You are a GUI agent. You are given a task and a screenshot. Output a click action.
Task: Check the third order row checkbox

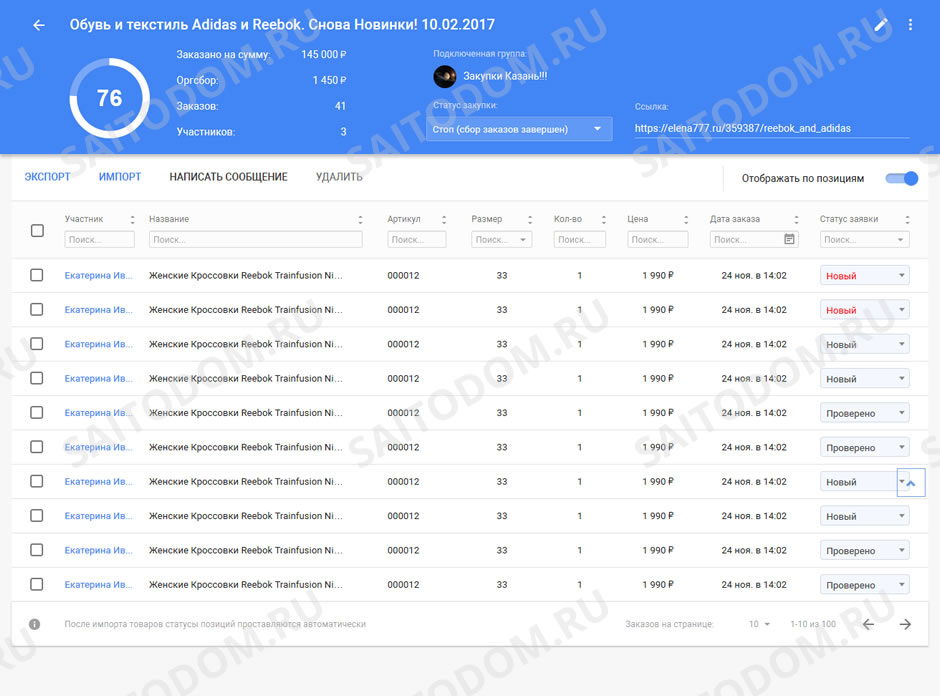tap(37, 344)
